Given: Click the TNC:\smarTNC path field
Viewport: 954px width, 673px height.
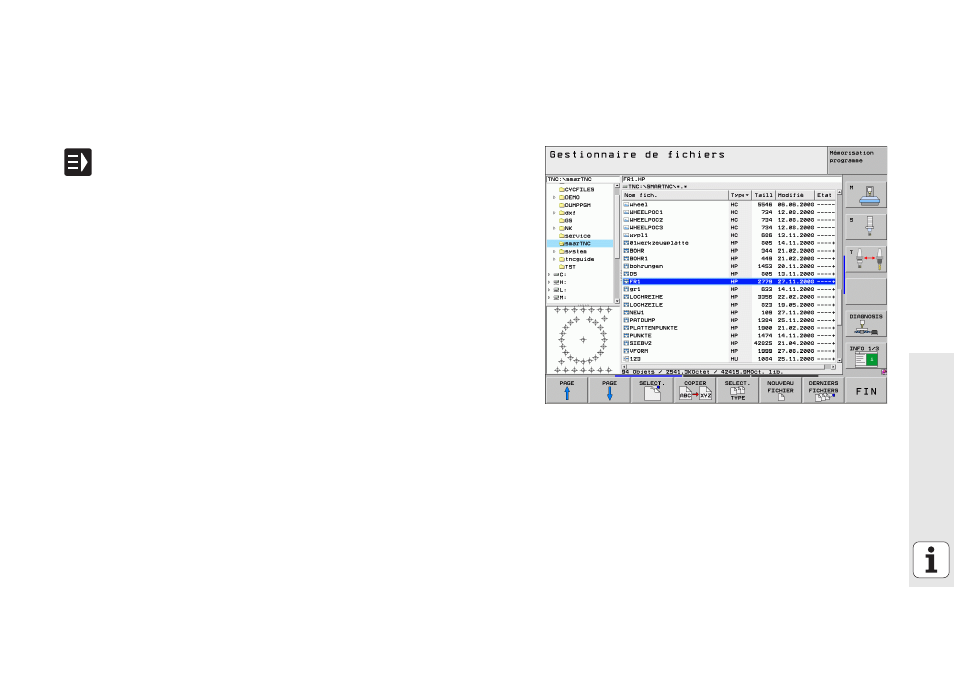Looking at the screenshot, I should 583,180.
